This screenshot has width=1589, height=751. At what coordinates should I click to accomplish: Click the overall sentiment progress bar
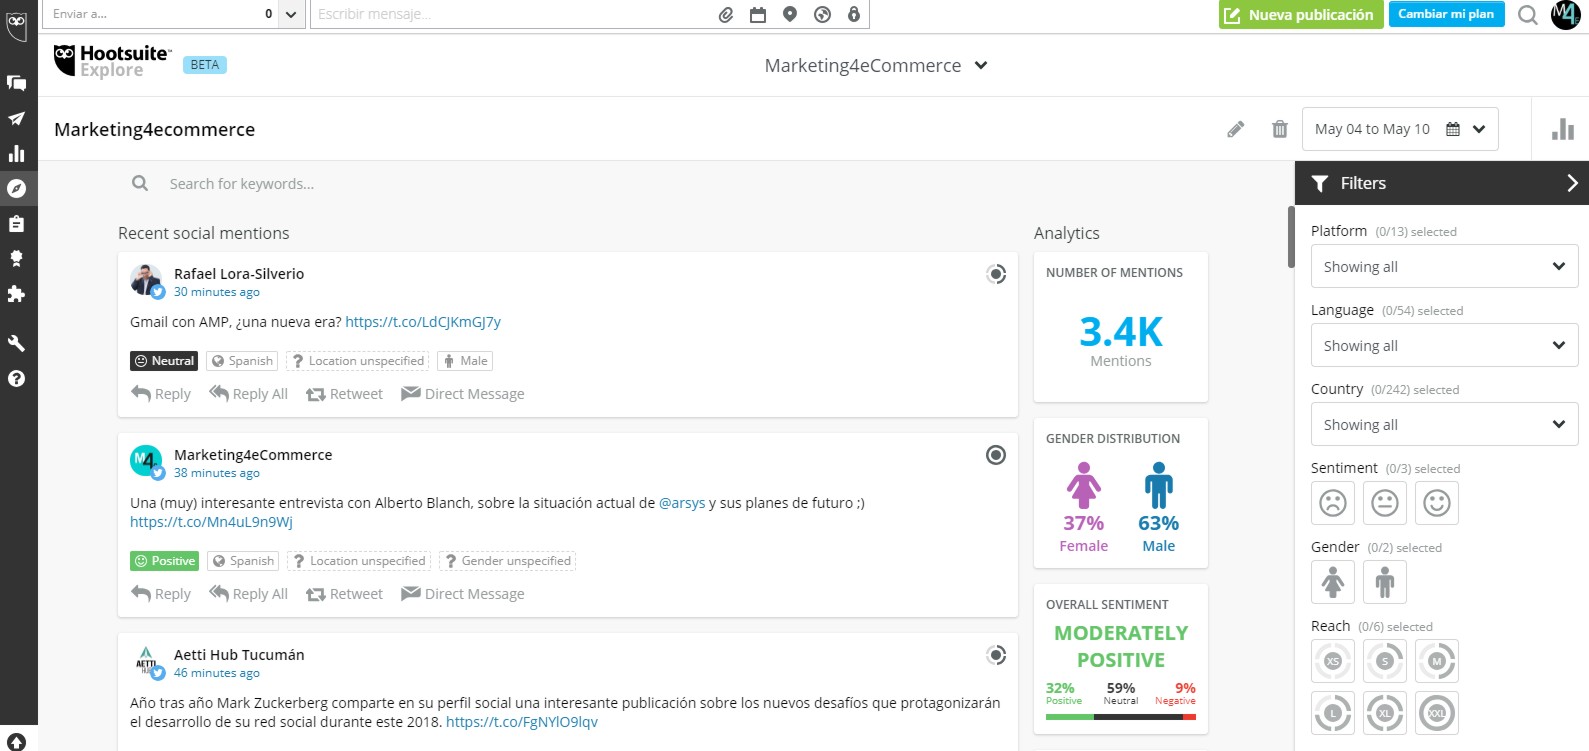pyautogui.click(x=1120, y=716)
